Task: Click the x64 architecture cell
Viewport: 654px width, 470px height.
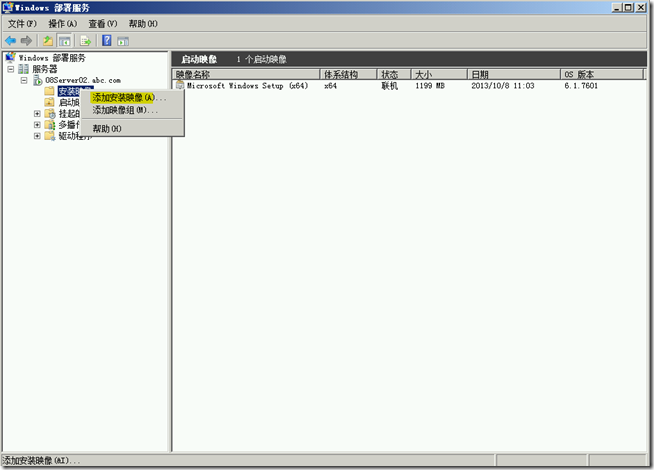Action: pos(330,85)
